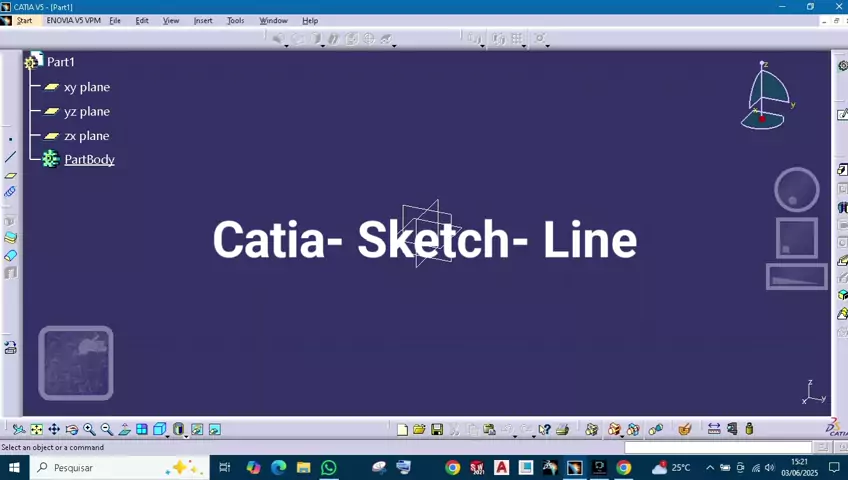Click the Zoom Out magnifier icon
Image resolution: width=848 pixels, height=480 pixels.
(x=106, y=429)
